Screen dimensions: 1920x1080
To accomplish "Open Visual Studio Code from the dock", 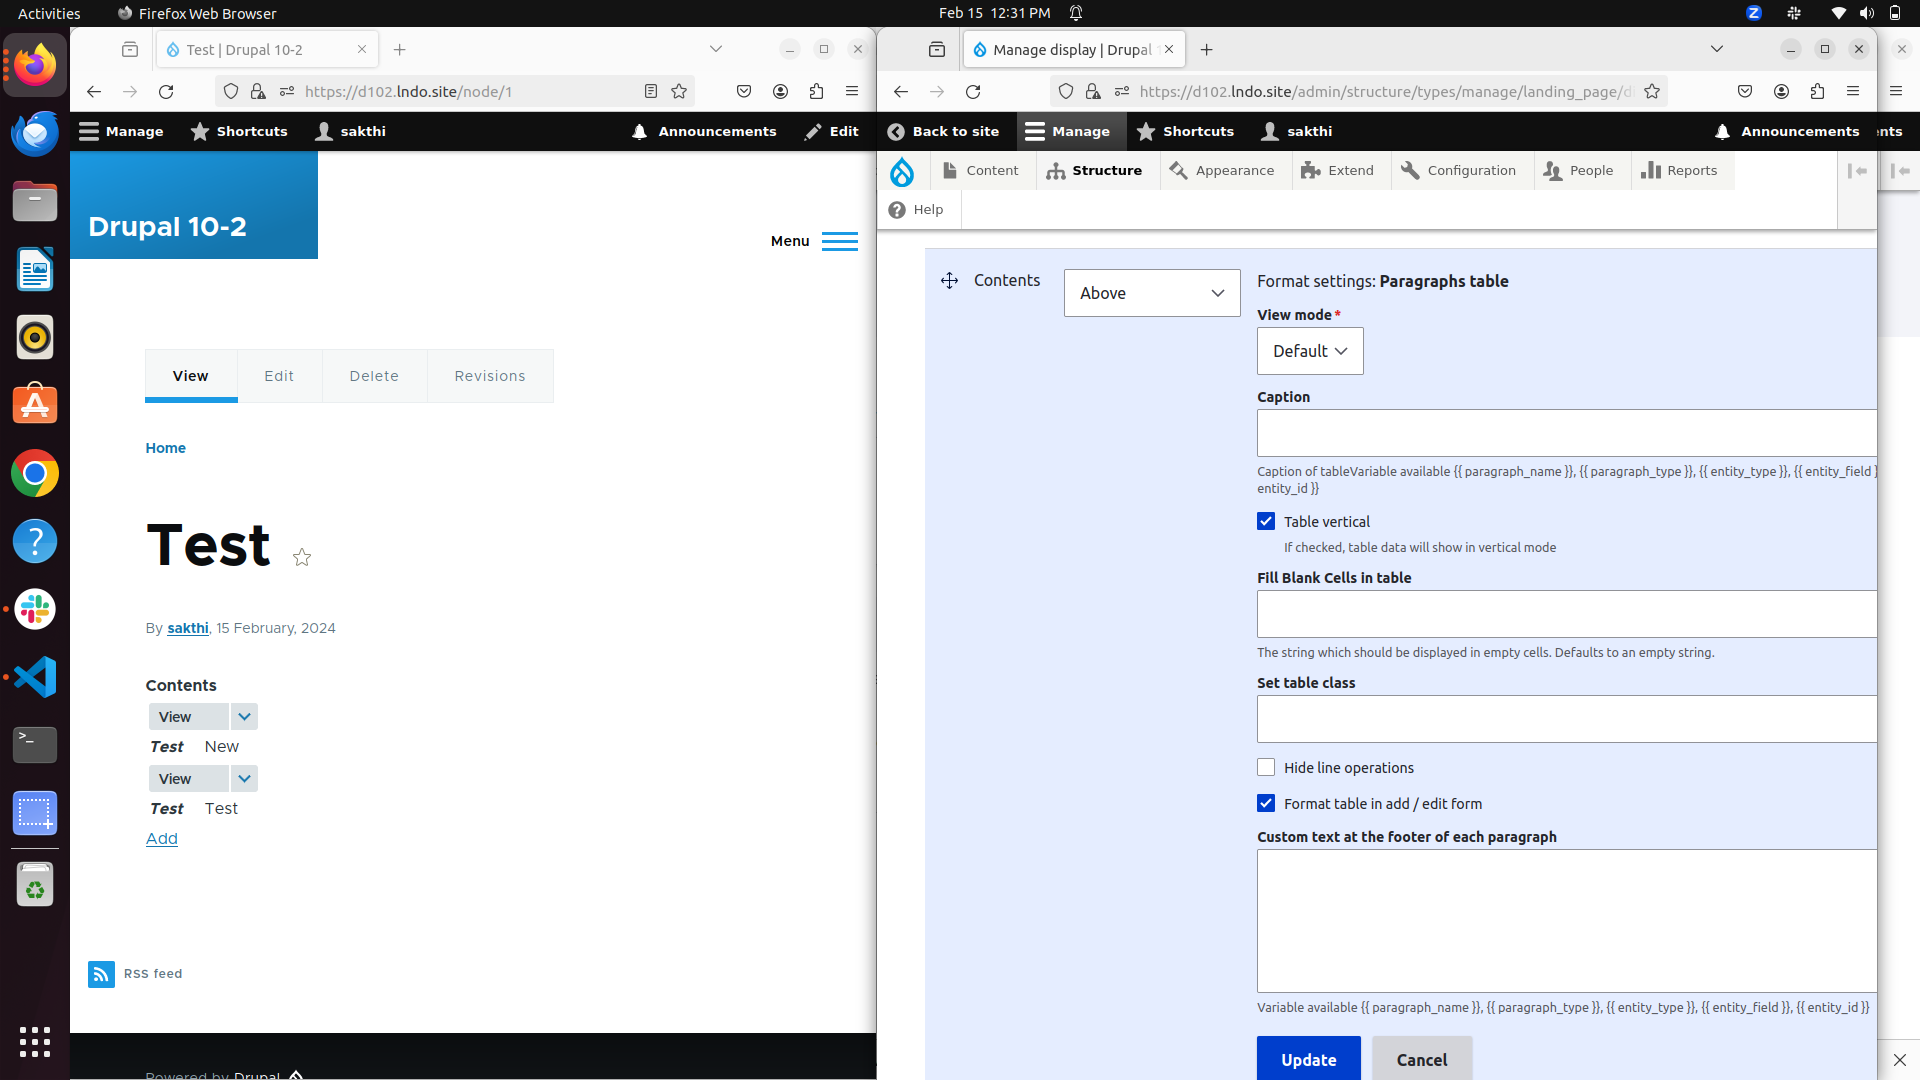I will click(x=35, y=677).
